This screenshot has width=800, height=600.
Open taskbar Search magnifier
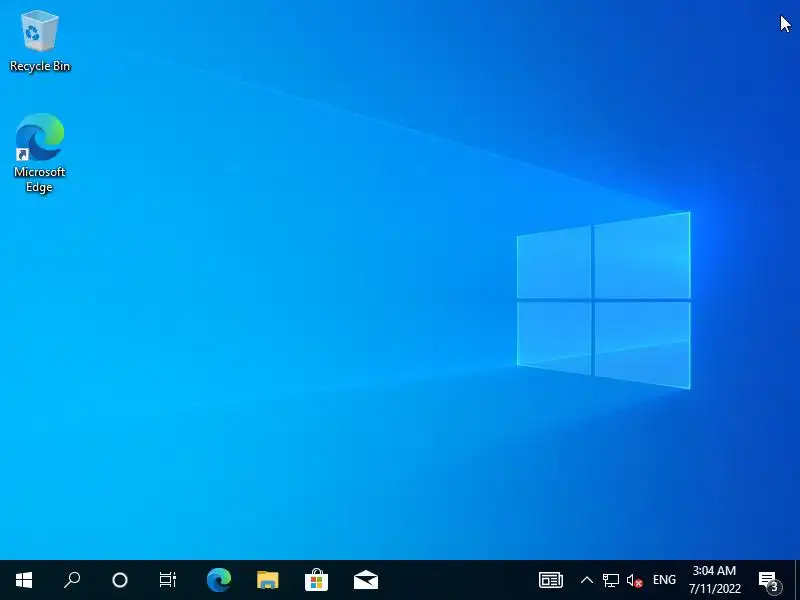click(72, 580)
